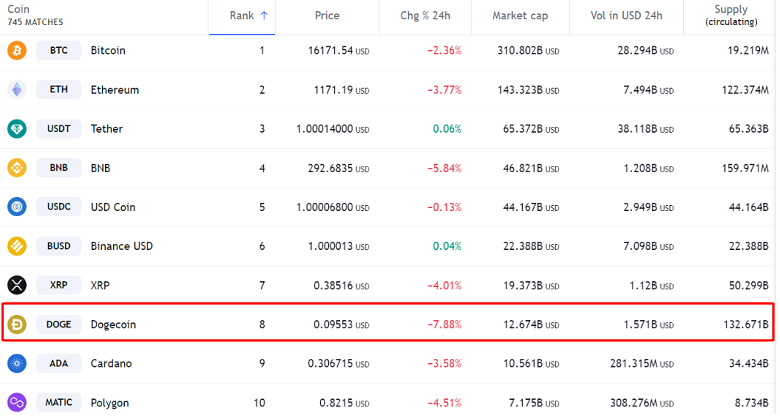Image resolution: width=780 pixels, height=419 pixels.
Task: Sort by Market cap column header
Action: [519, 16]
